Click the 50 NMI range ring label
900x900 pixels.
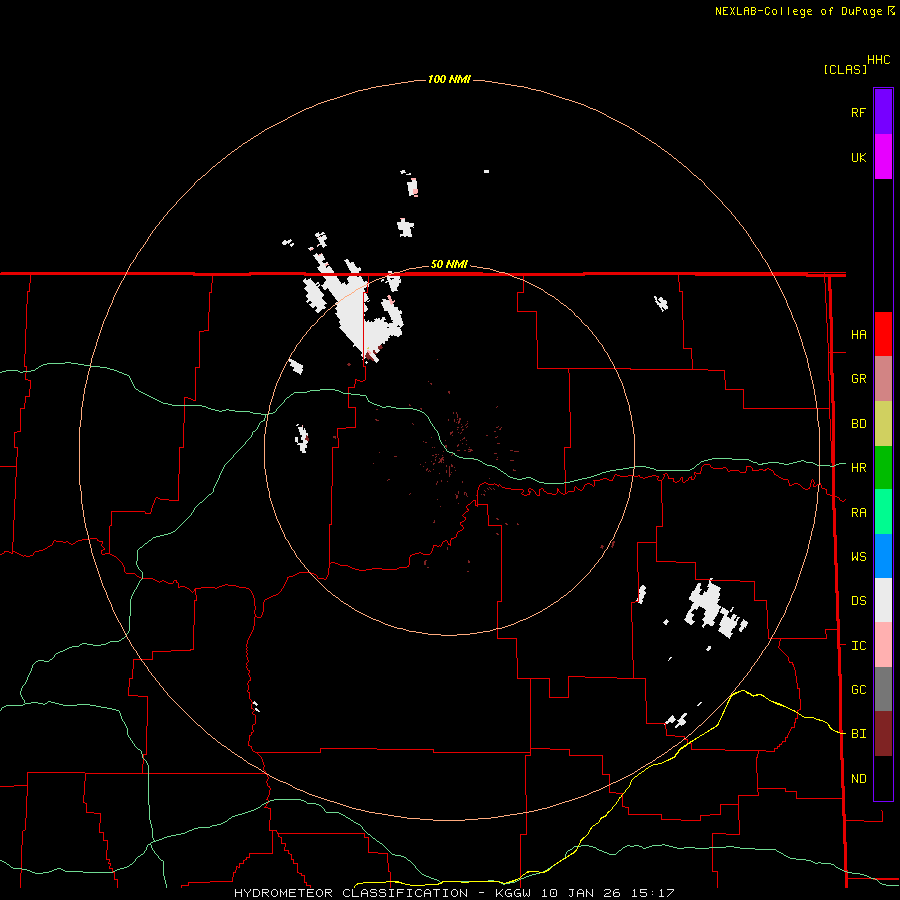pos(449,265)
